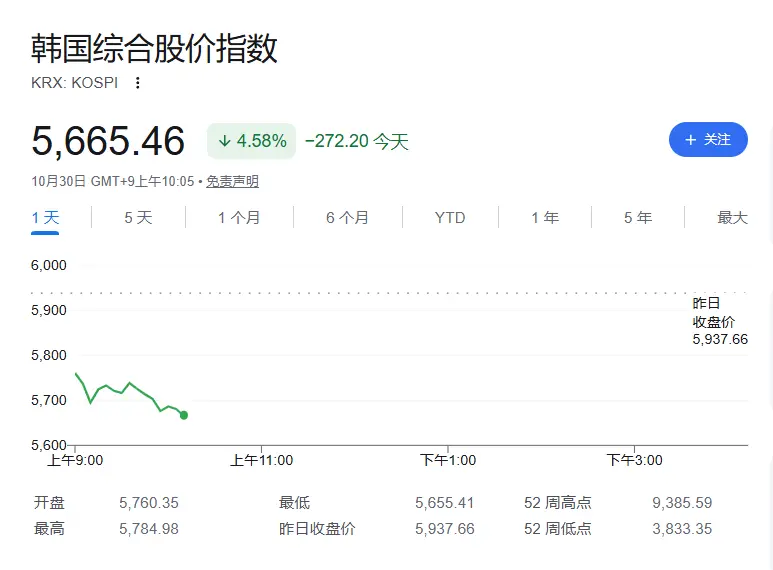Open the 免责声明 disclaimer link
Screen dimensions: 773x570
(x=232, y=181)
